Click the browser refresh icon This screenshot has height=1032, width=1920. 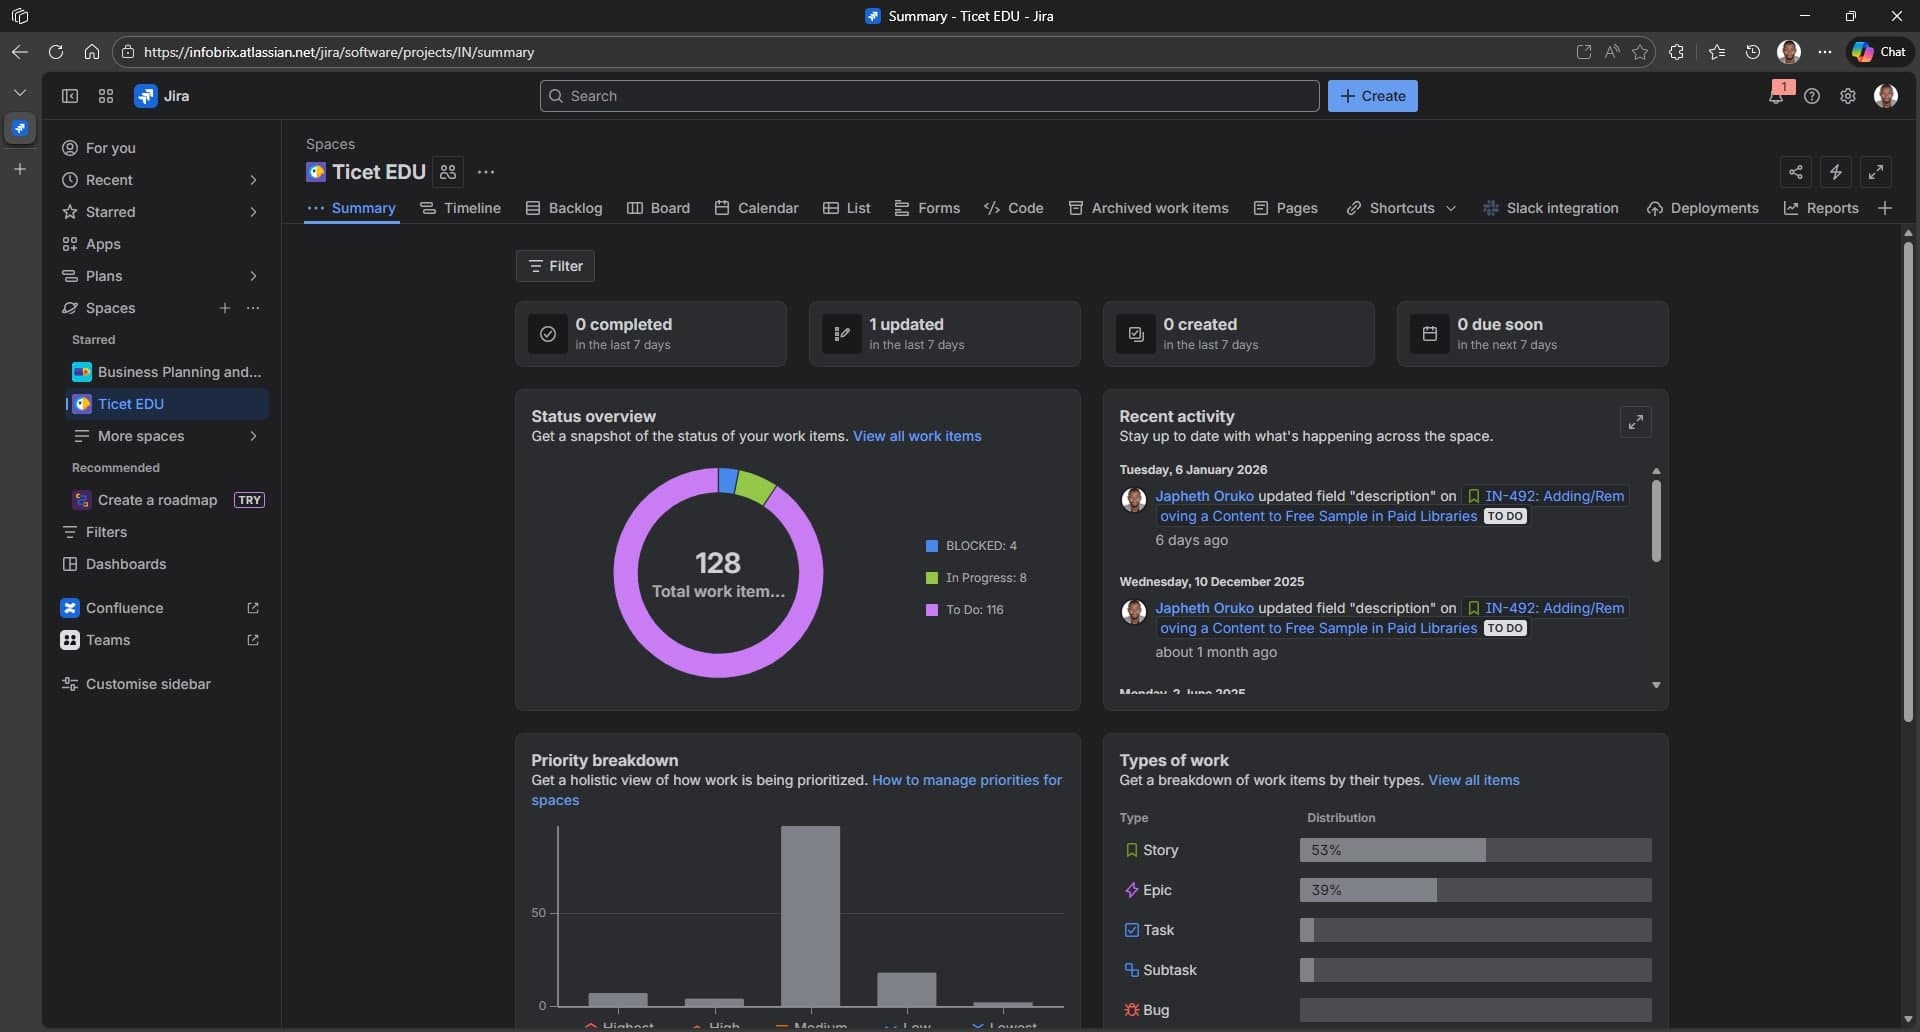56,52
